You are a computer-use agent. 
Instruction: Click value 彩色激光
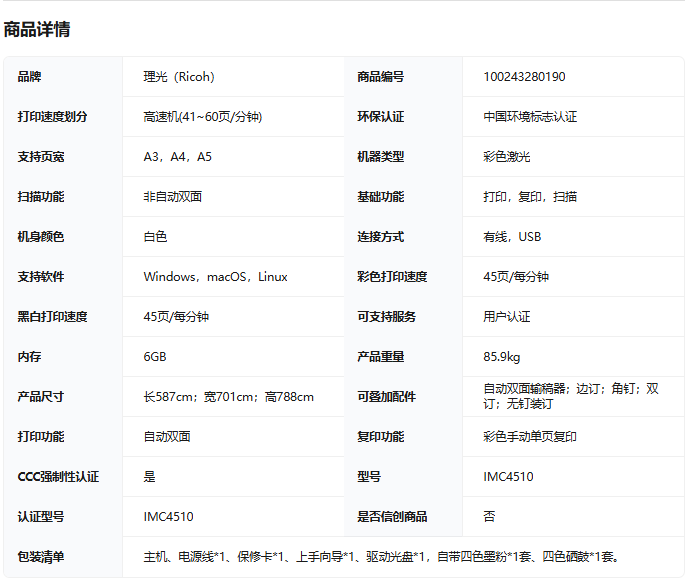point(507,157)
